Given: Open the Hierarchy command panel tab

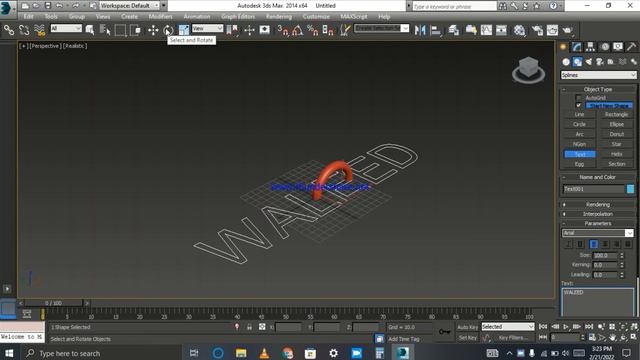Looking at the screenshot, I should [x=590, y=47].
